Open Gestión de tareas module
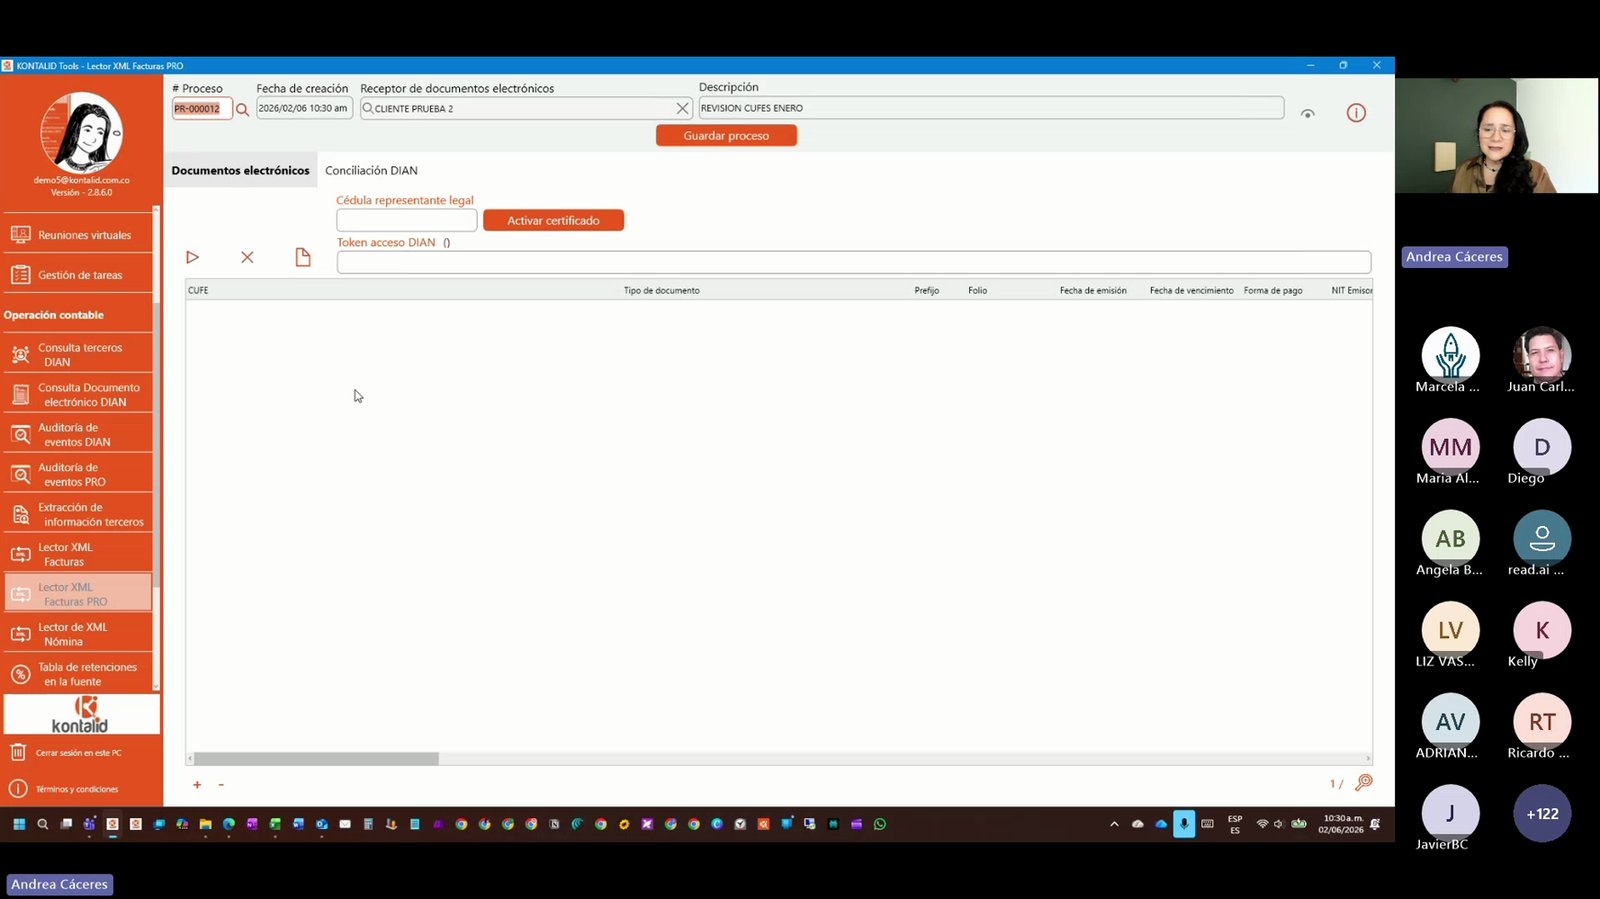The image size is (1600, 899). (x=78, y=275)
